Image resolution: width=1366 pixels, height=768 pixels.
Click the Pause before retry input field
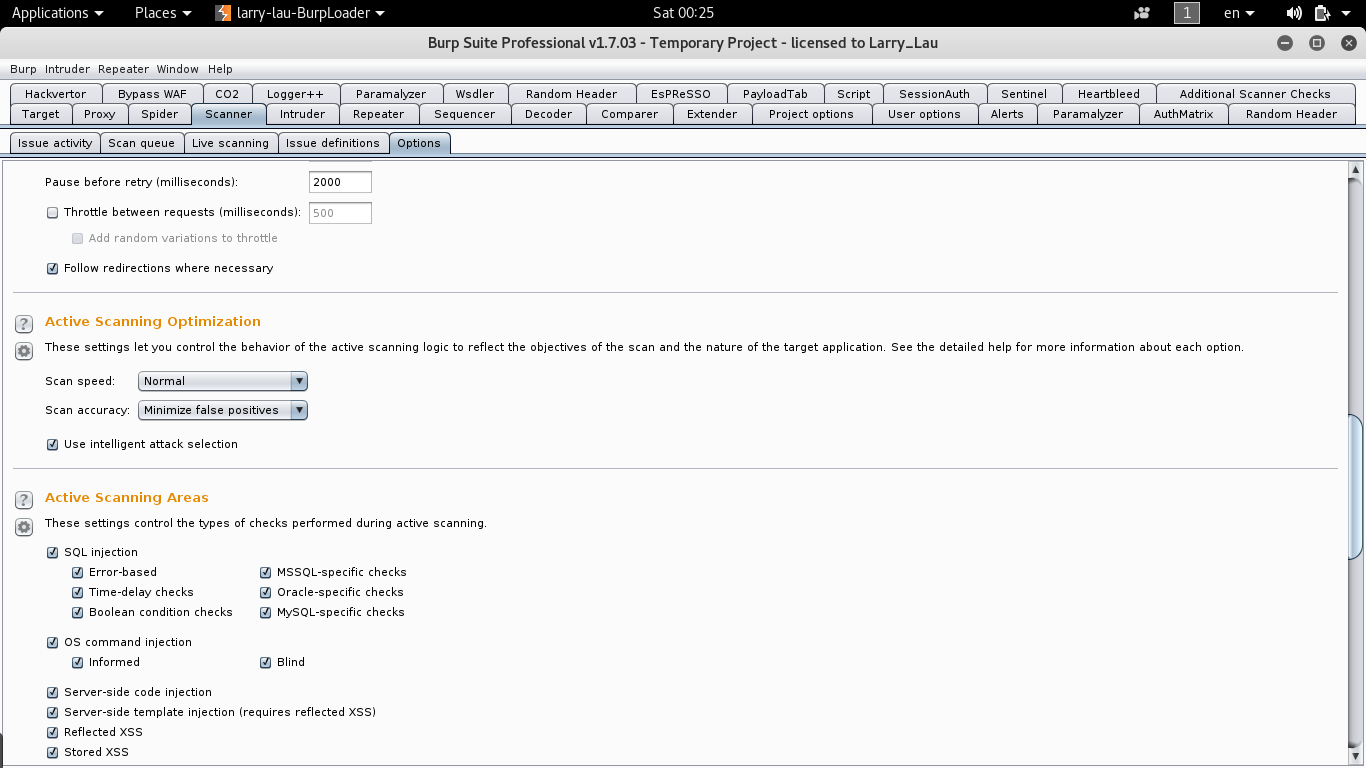(340, 182)
